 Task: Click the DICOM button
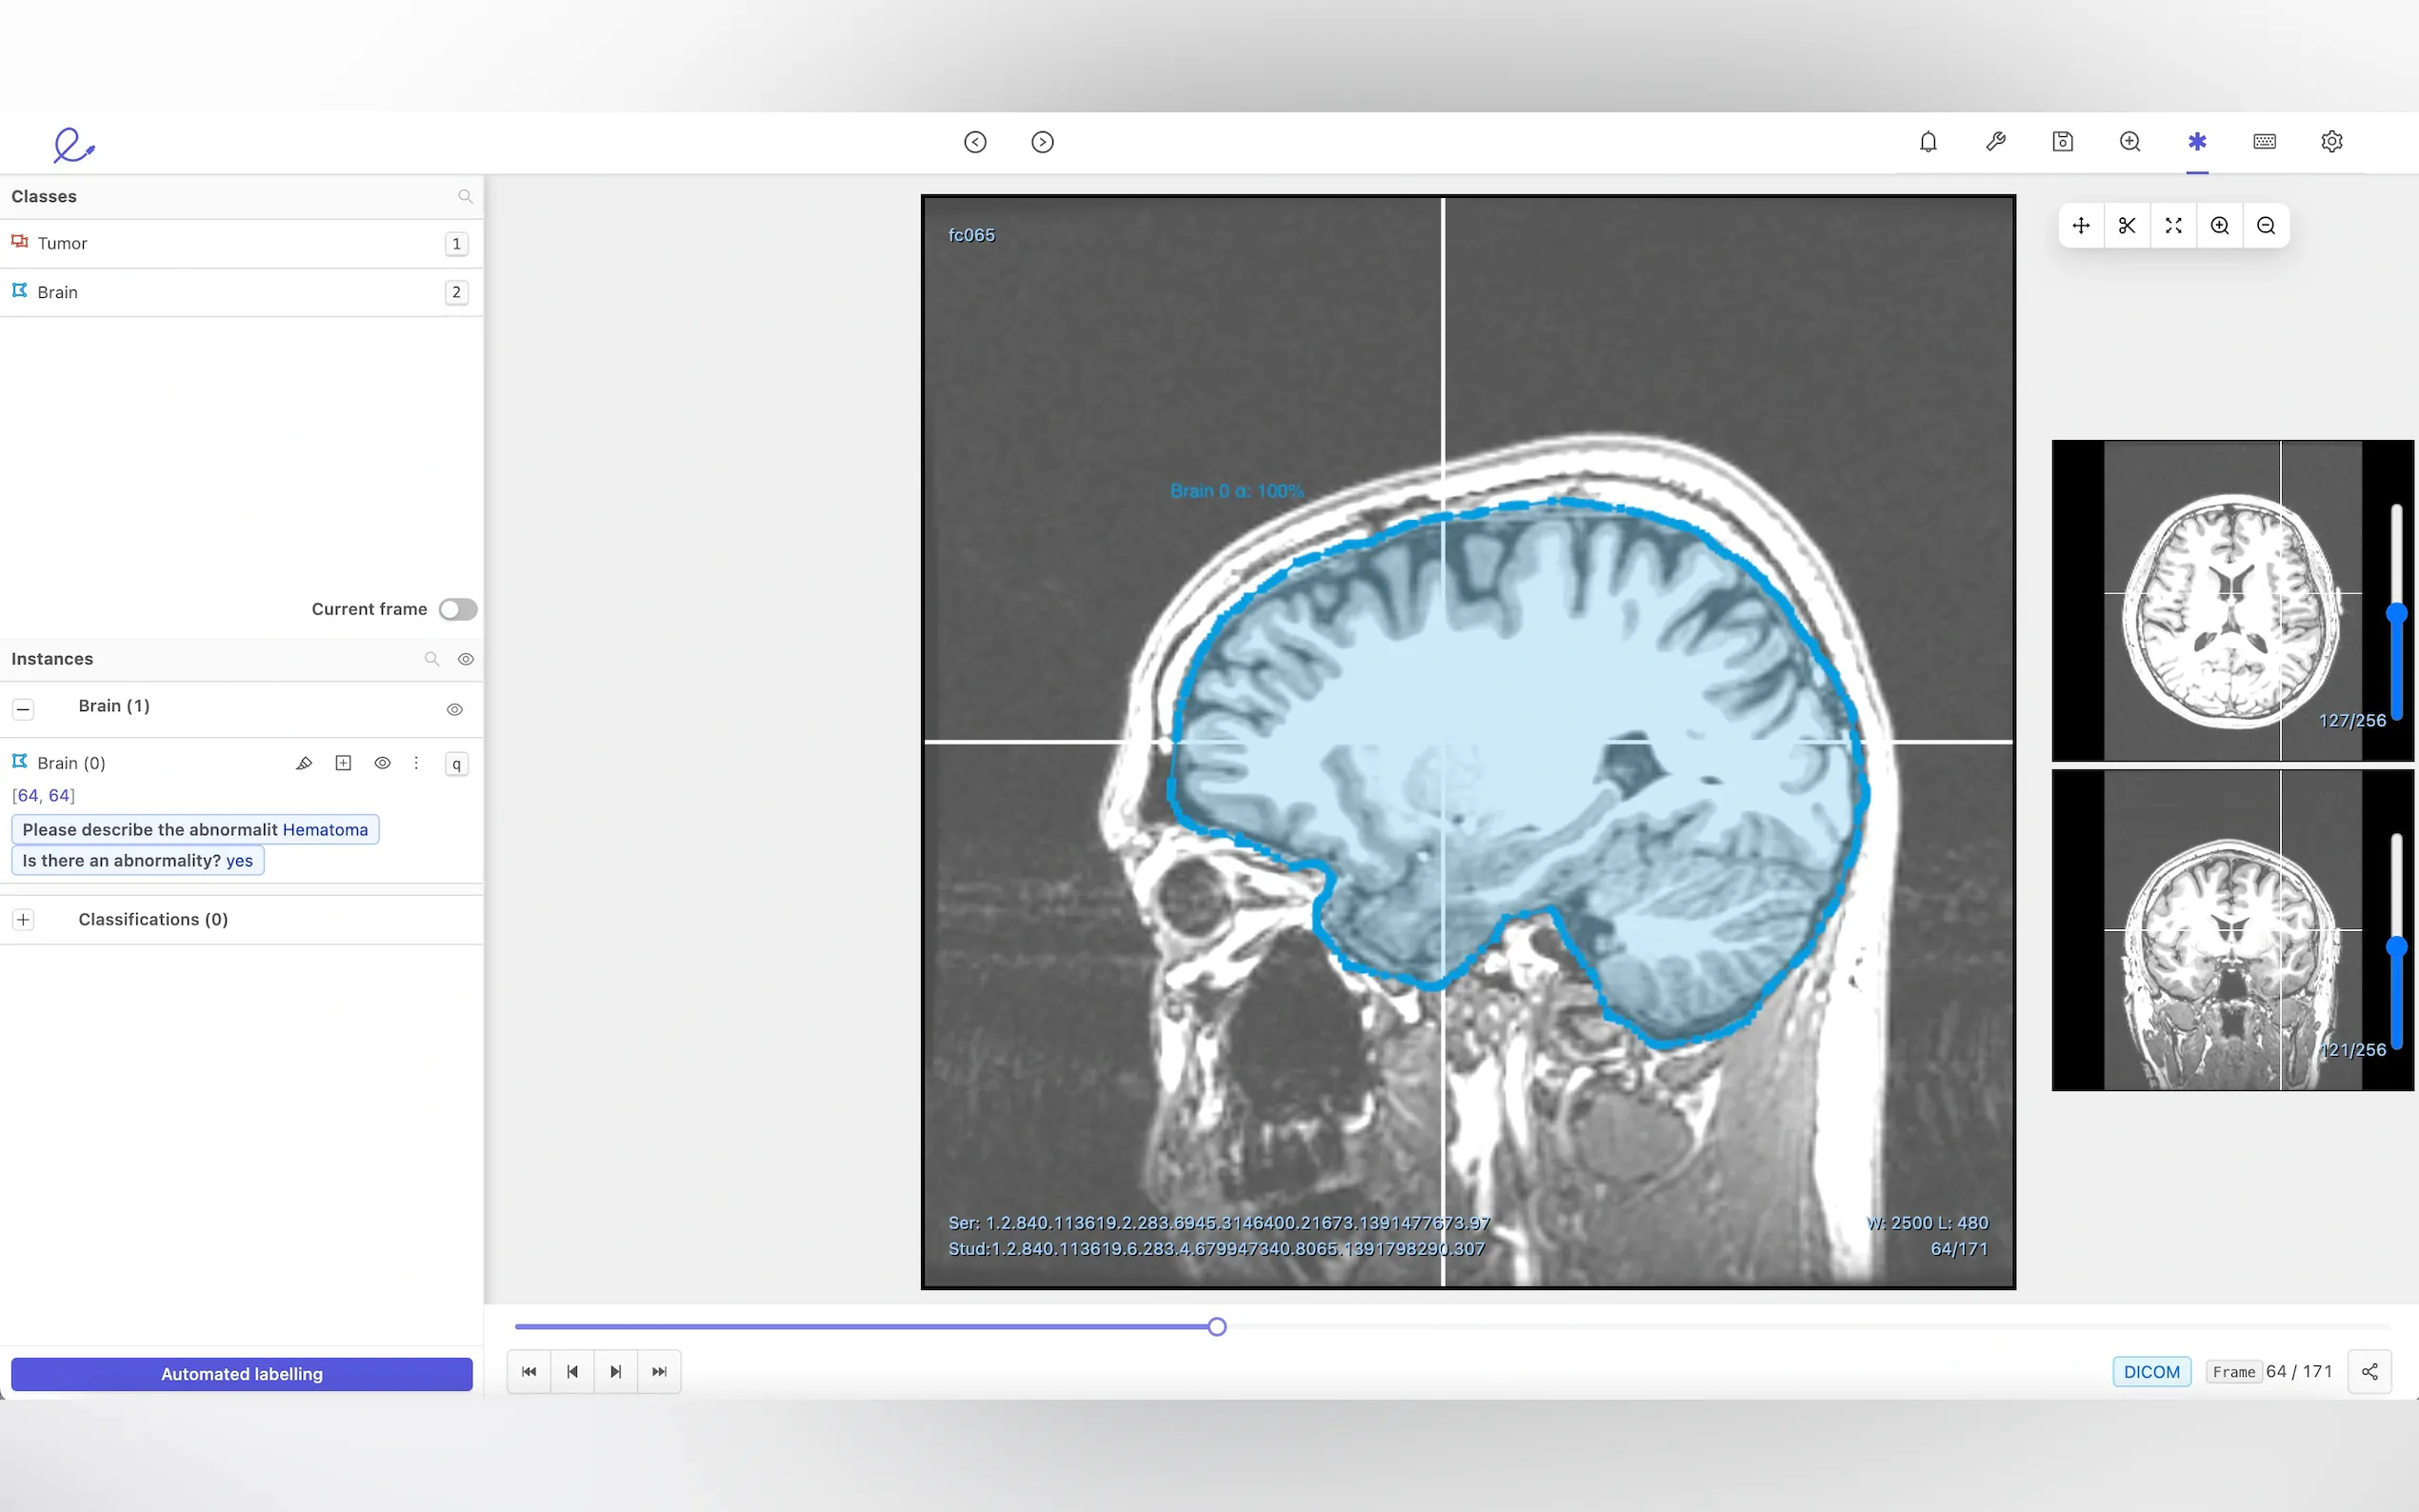2150,1371
